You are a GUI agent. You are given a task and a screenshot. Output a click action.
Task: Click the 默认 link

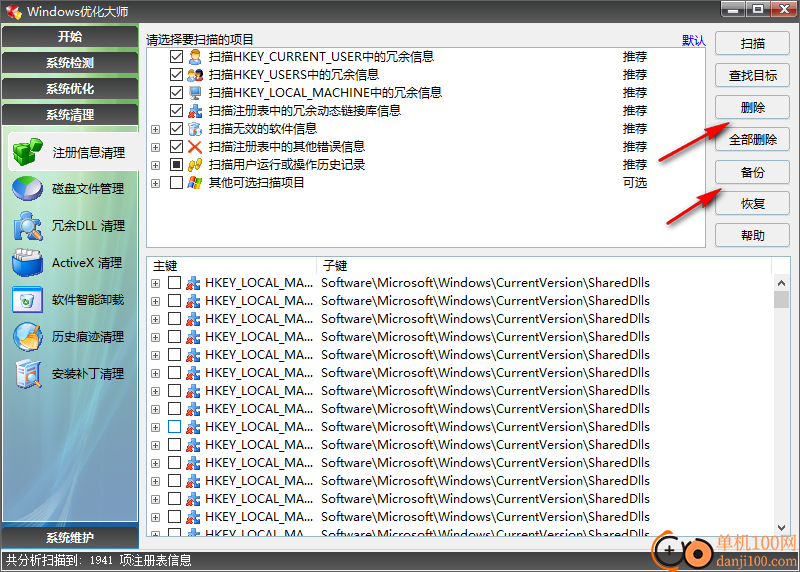693,40
